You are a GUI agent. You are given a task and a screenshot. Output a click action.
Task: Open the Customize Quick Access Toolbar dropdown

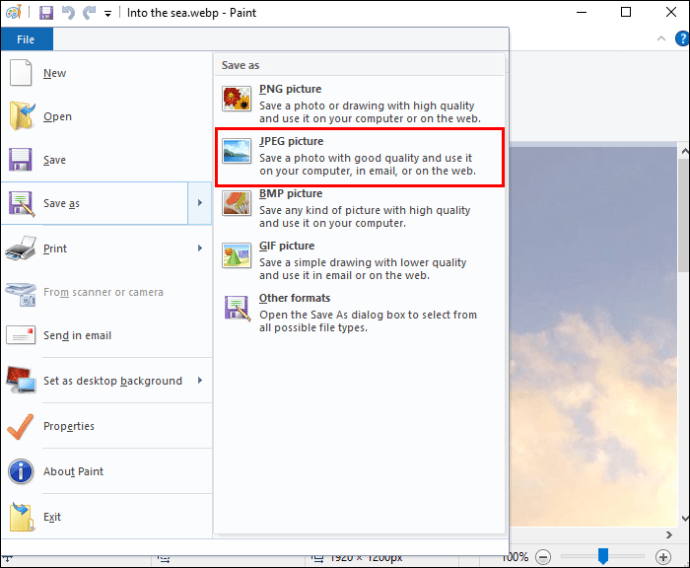[x=108, y=14]
